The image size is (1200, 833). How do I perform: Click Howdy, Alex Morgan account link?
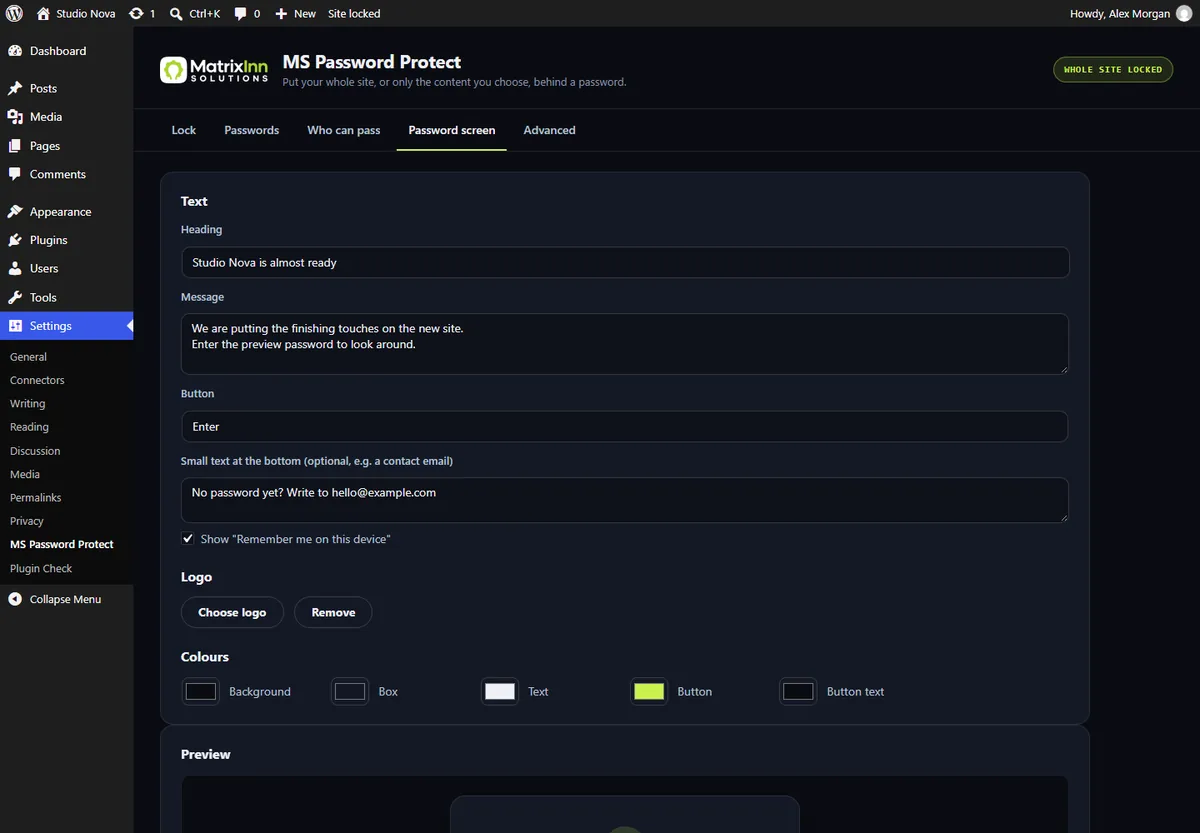[1120, 14]
